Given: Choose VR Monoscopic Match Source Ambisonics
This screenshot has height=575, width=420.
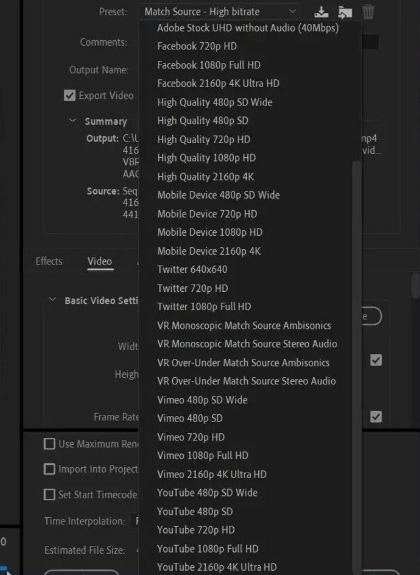Looking at the screenshot, I should click(244, 325).
